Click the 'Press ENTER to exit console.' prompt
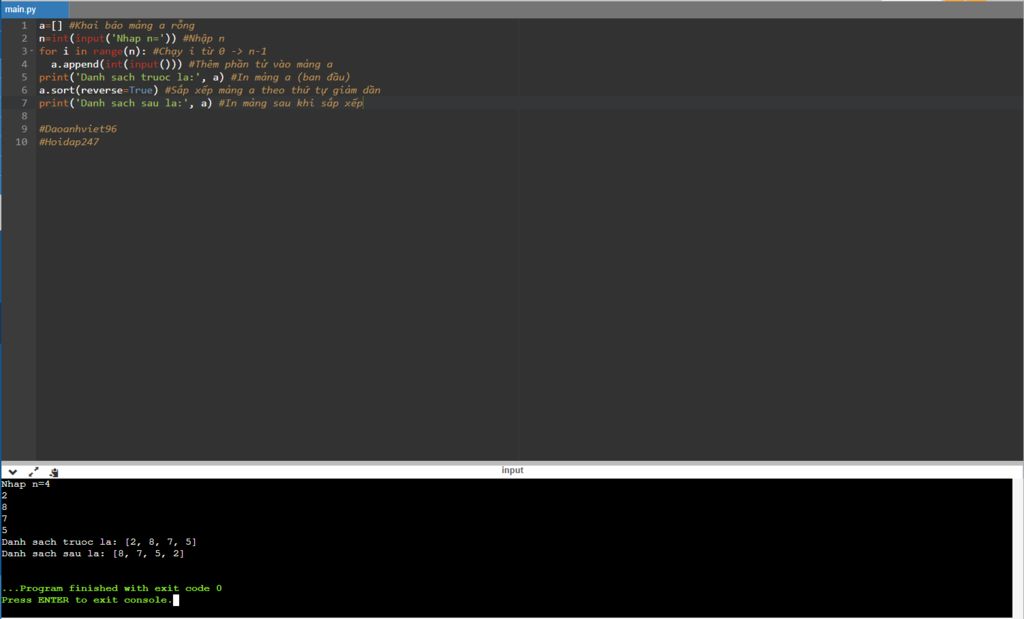This screenshot has width=1024, height=619. (87, 600)
